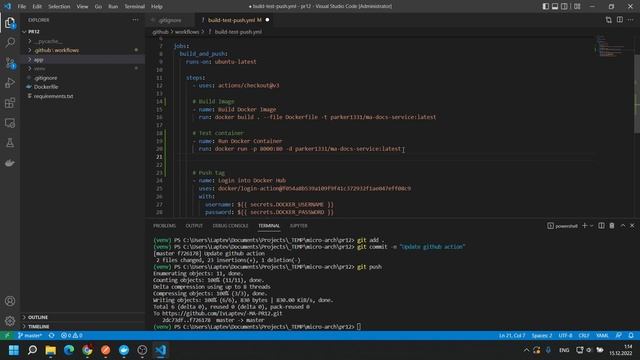Kill terminal with trash icon
Viewport: 640px width, 360px height.
[612, 226]
